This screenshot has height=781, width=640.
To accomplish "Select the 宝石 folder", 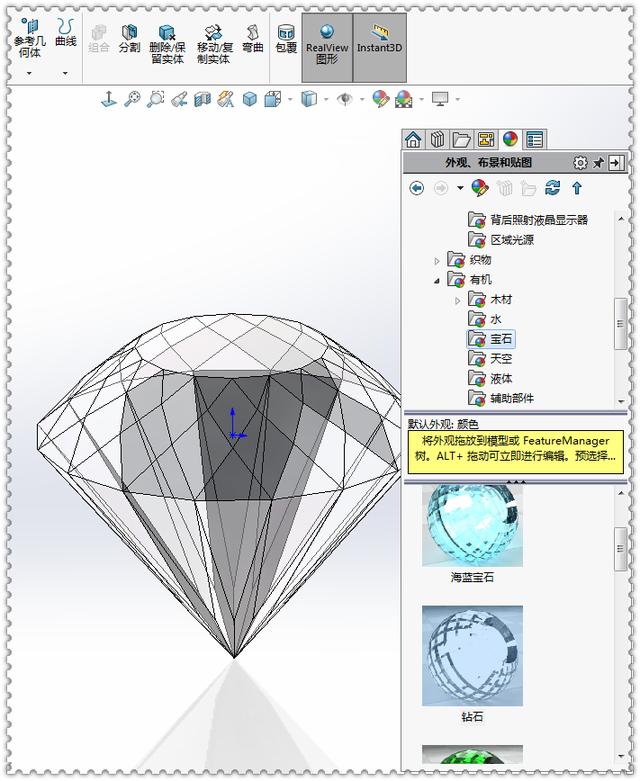I will (x=491, y=339).
